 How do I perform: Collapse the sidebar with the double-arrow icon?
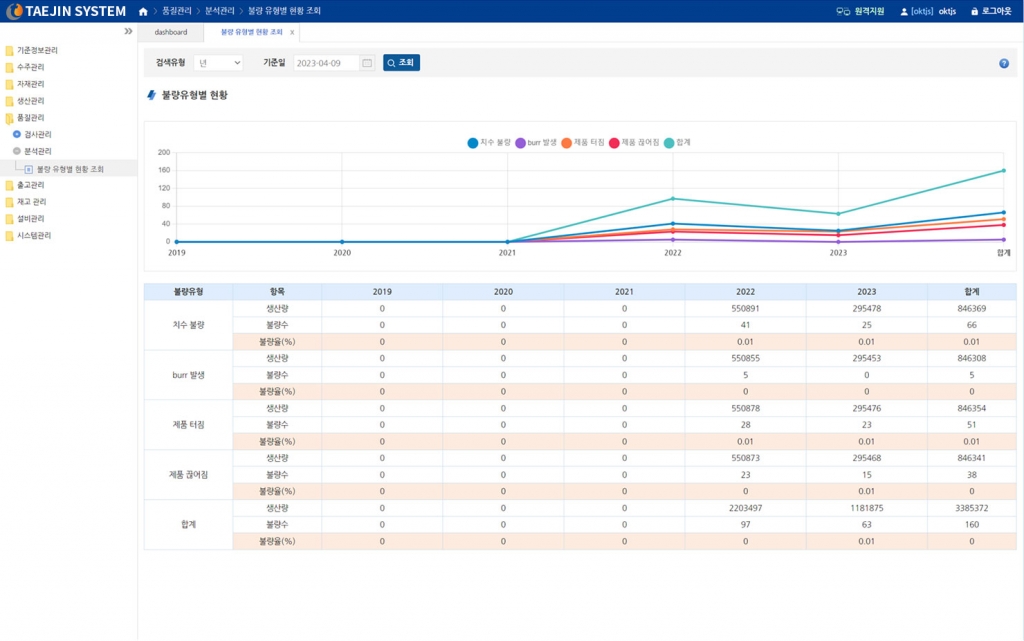click(x=128, y=31)
